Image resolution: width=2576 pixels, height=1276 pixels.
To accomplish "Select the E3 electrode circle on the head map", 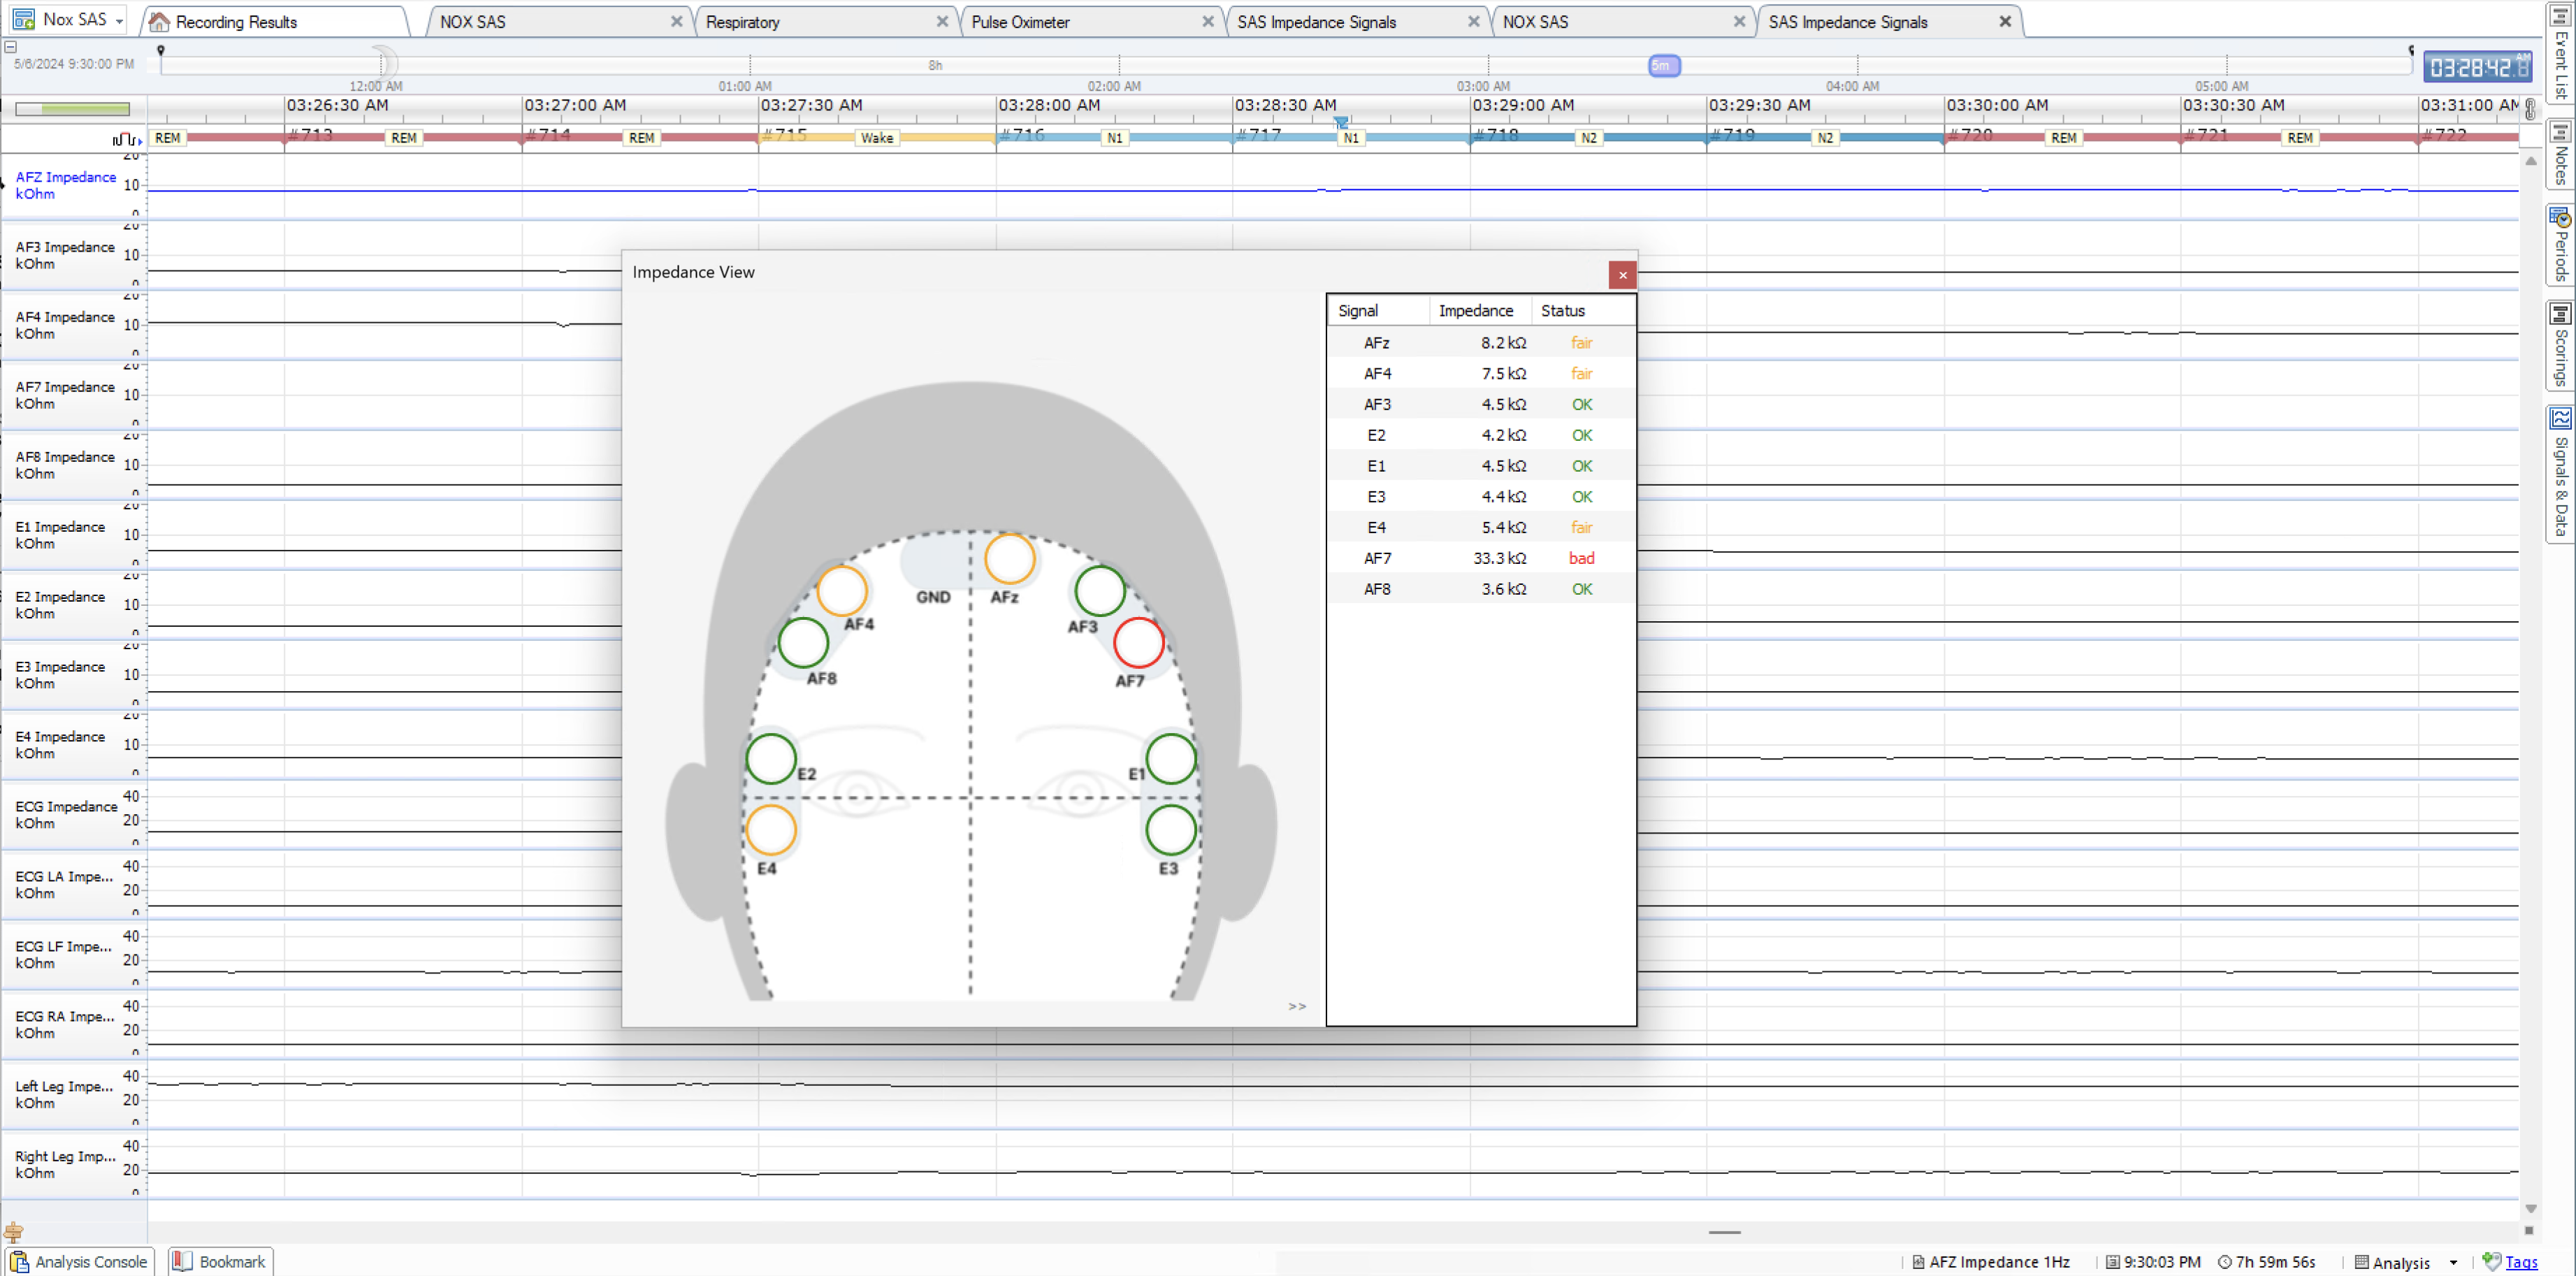I will tap(1171, 830).
